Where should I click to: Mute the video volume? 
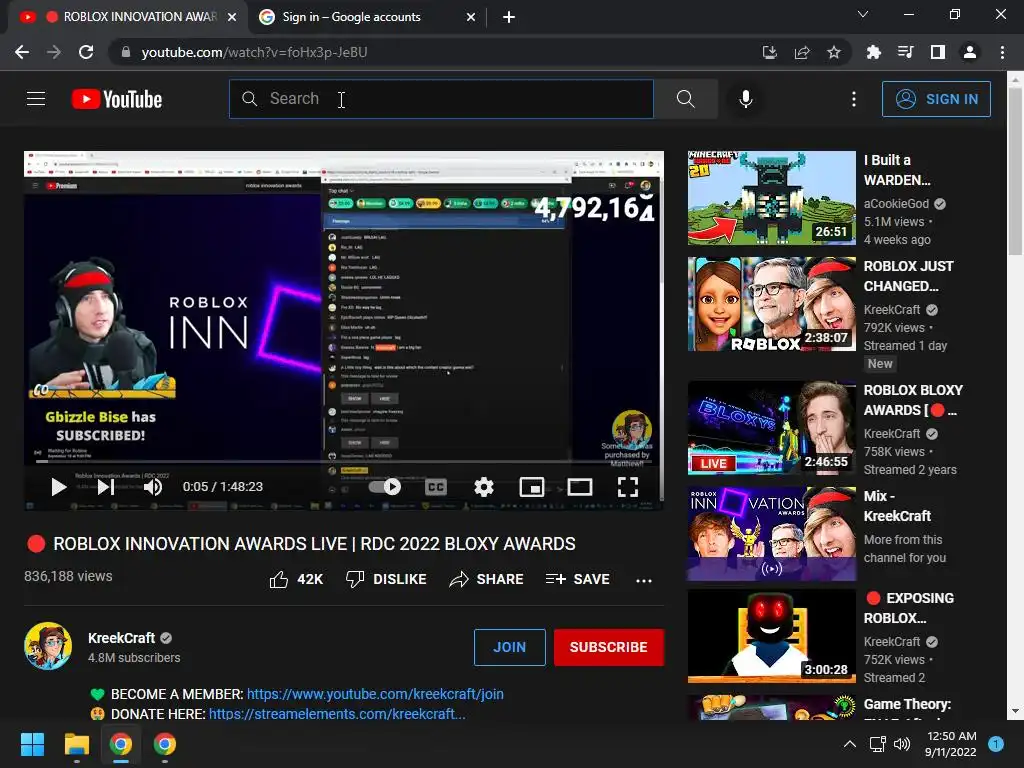[x=153, y=487]
